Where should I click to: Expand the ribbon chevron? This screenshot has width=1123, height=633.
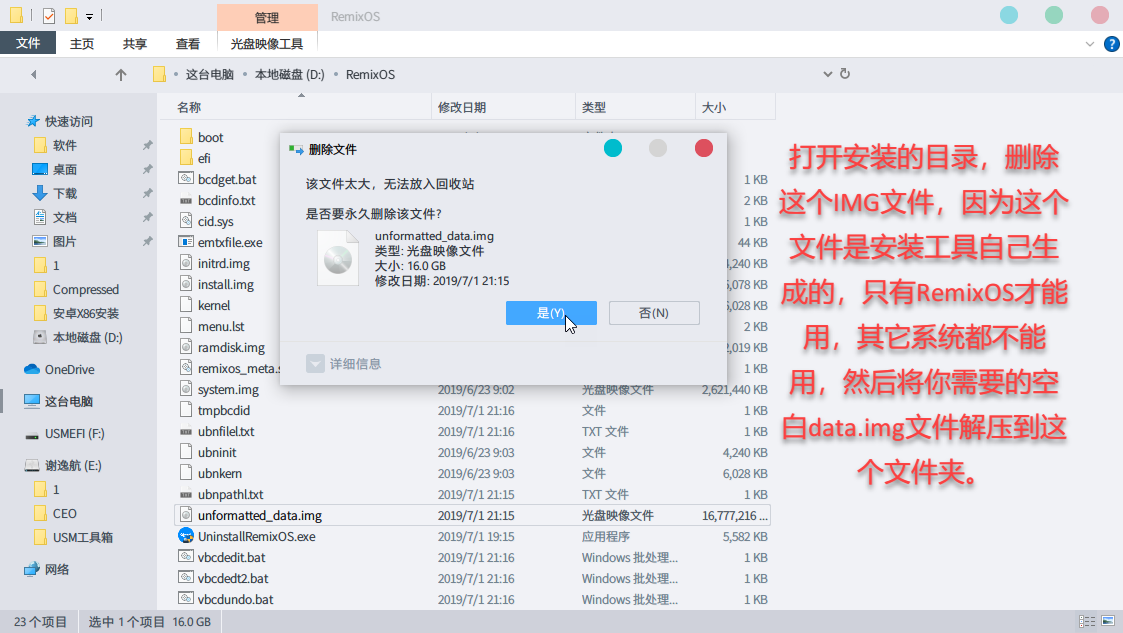tap(1089, 44)
